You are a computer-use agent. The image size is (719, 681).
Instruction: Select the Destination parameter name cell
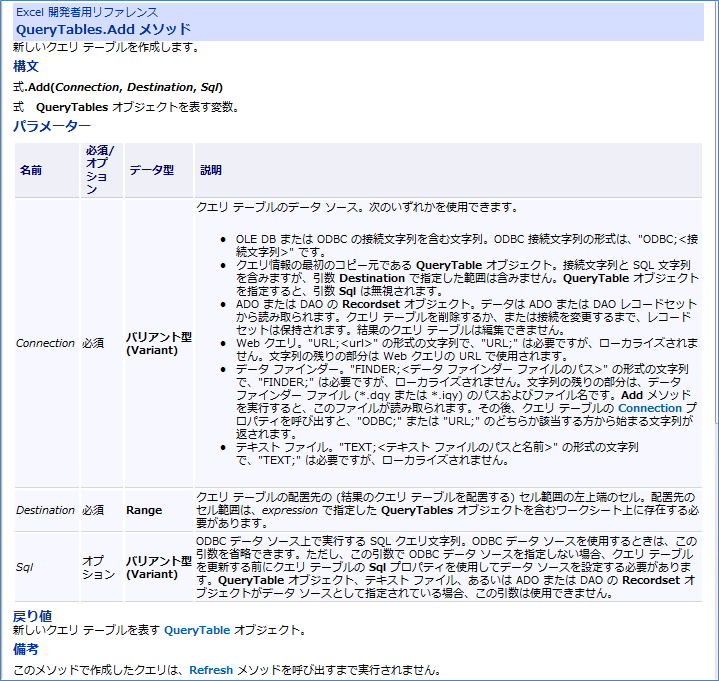(46, 510)
